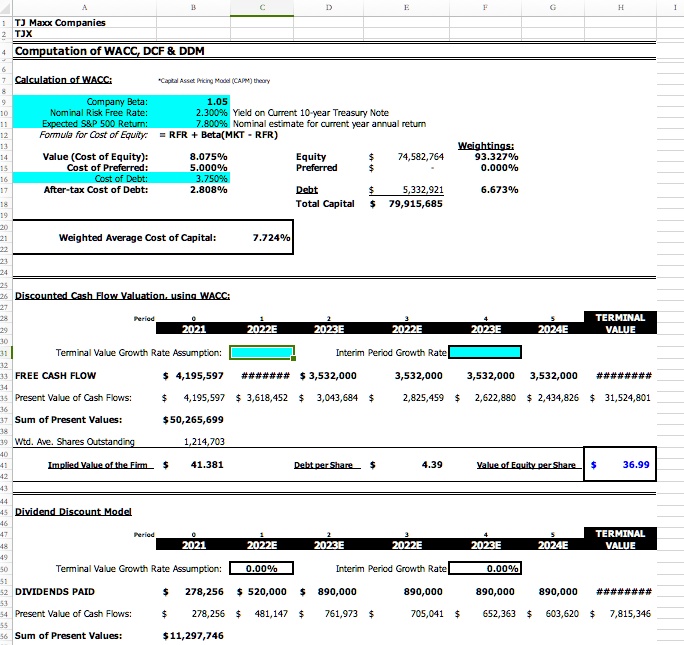Select column G header
This screenshot has height=645, width=684.
tap(553, 7)
